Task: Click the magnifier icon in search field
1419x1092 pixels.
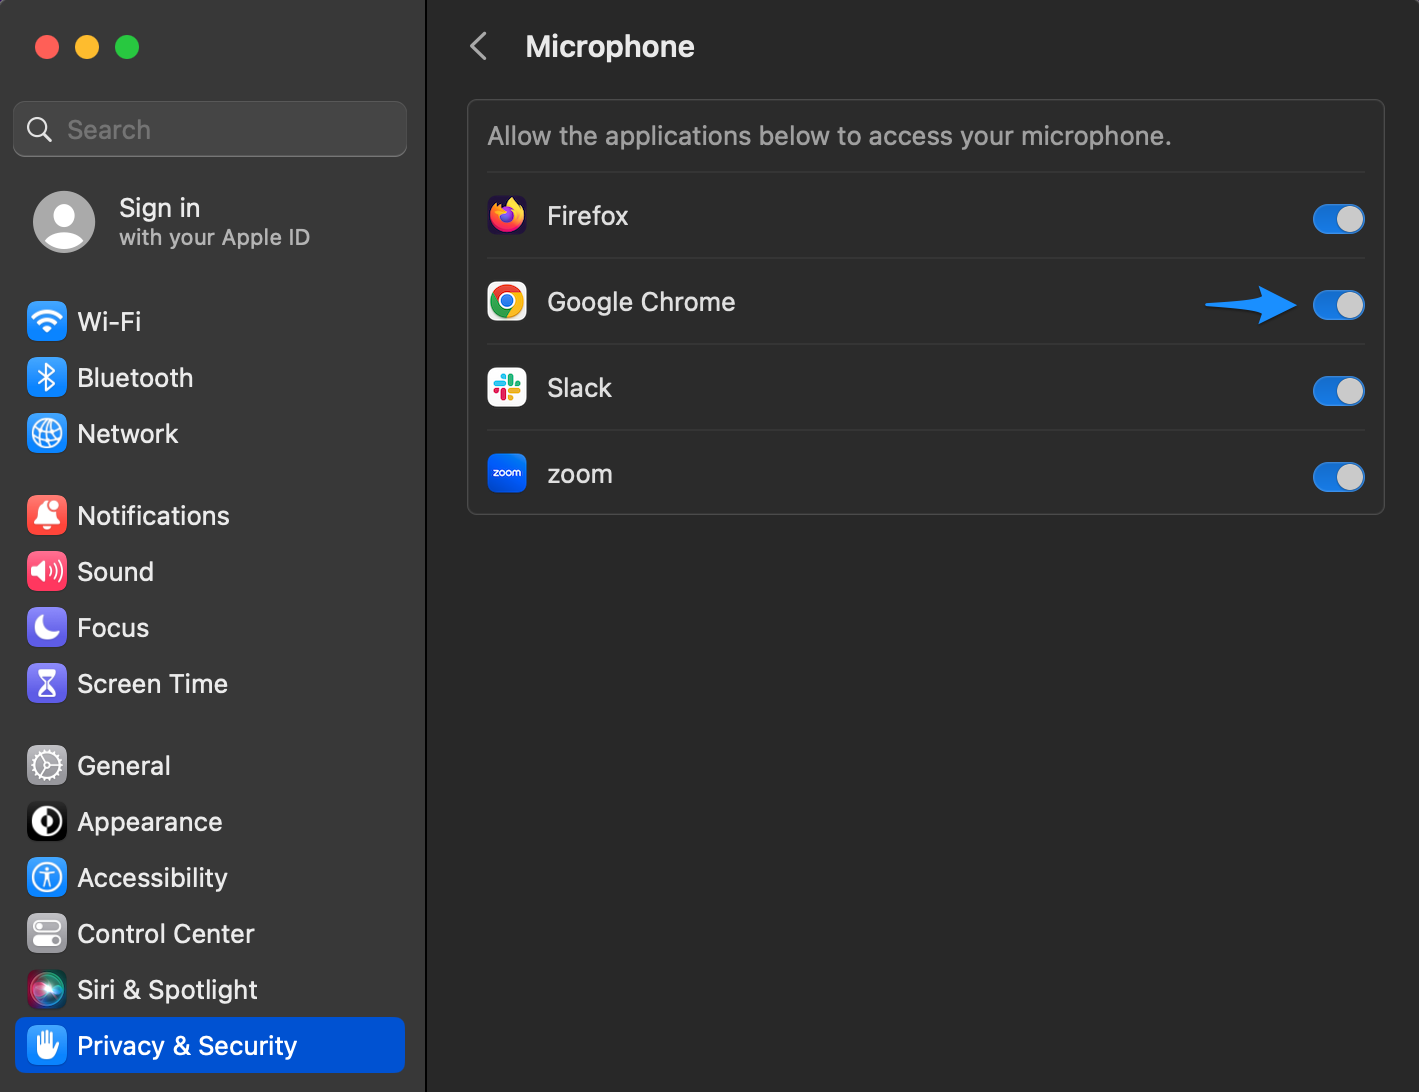Action: pyautogui.click(x=39, y=129)
